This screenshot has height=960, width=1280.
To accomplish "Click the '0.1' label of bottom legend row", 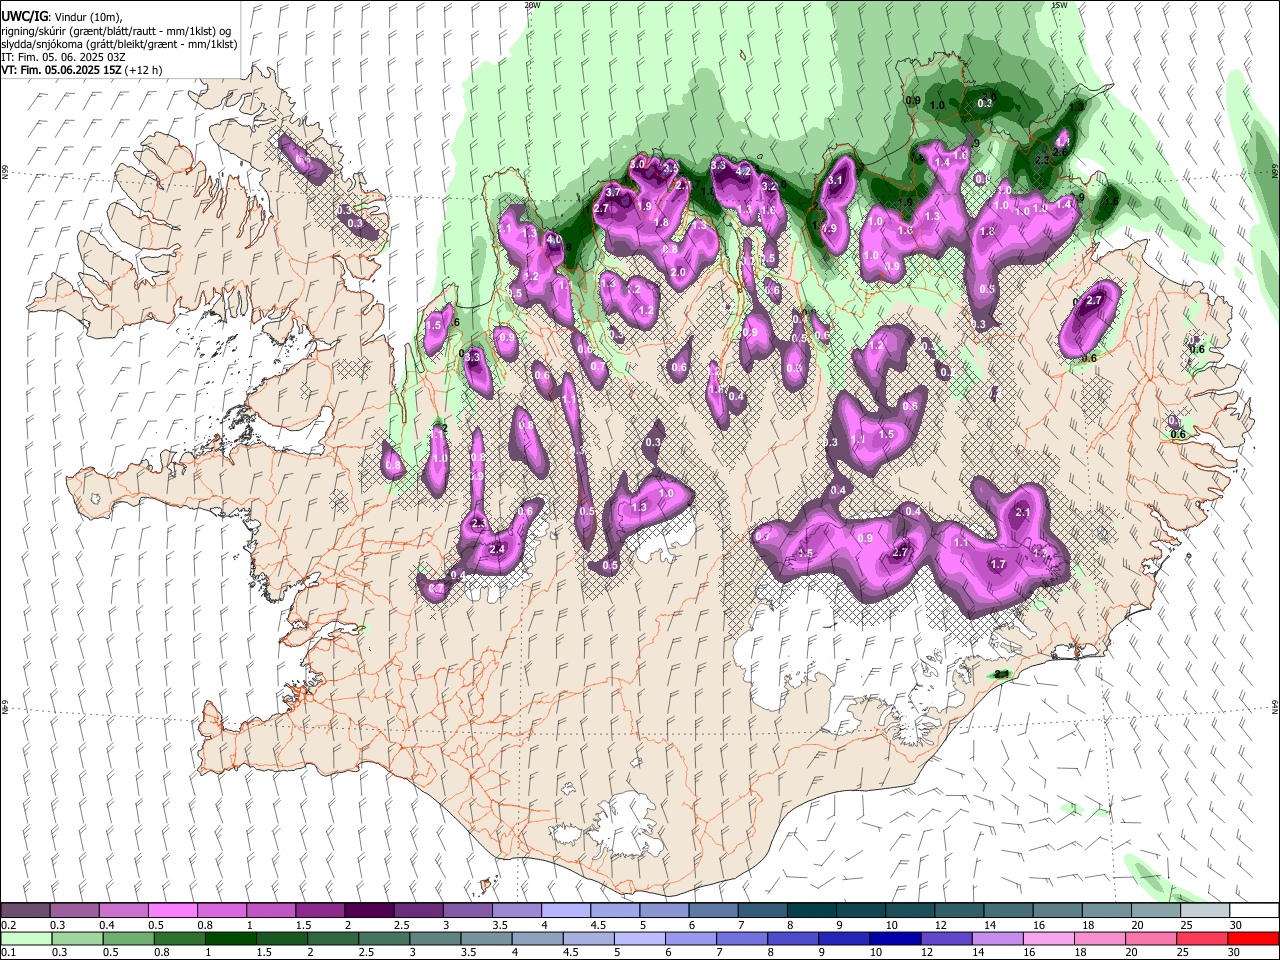I will (9, 952).
